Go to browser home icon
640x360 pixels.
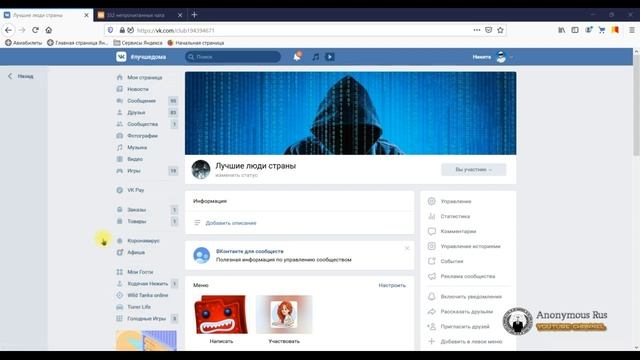[x=49, y=30]
